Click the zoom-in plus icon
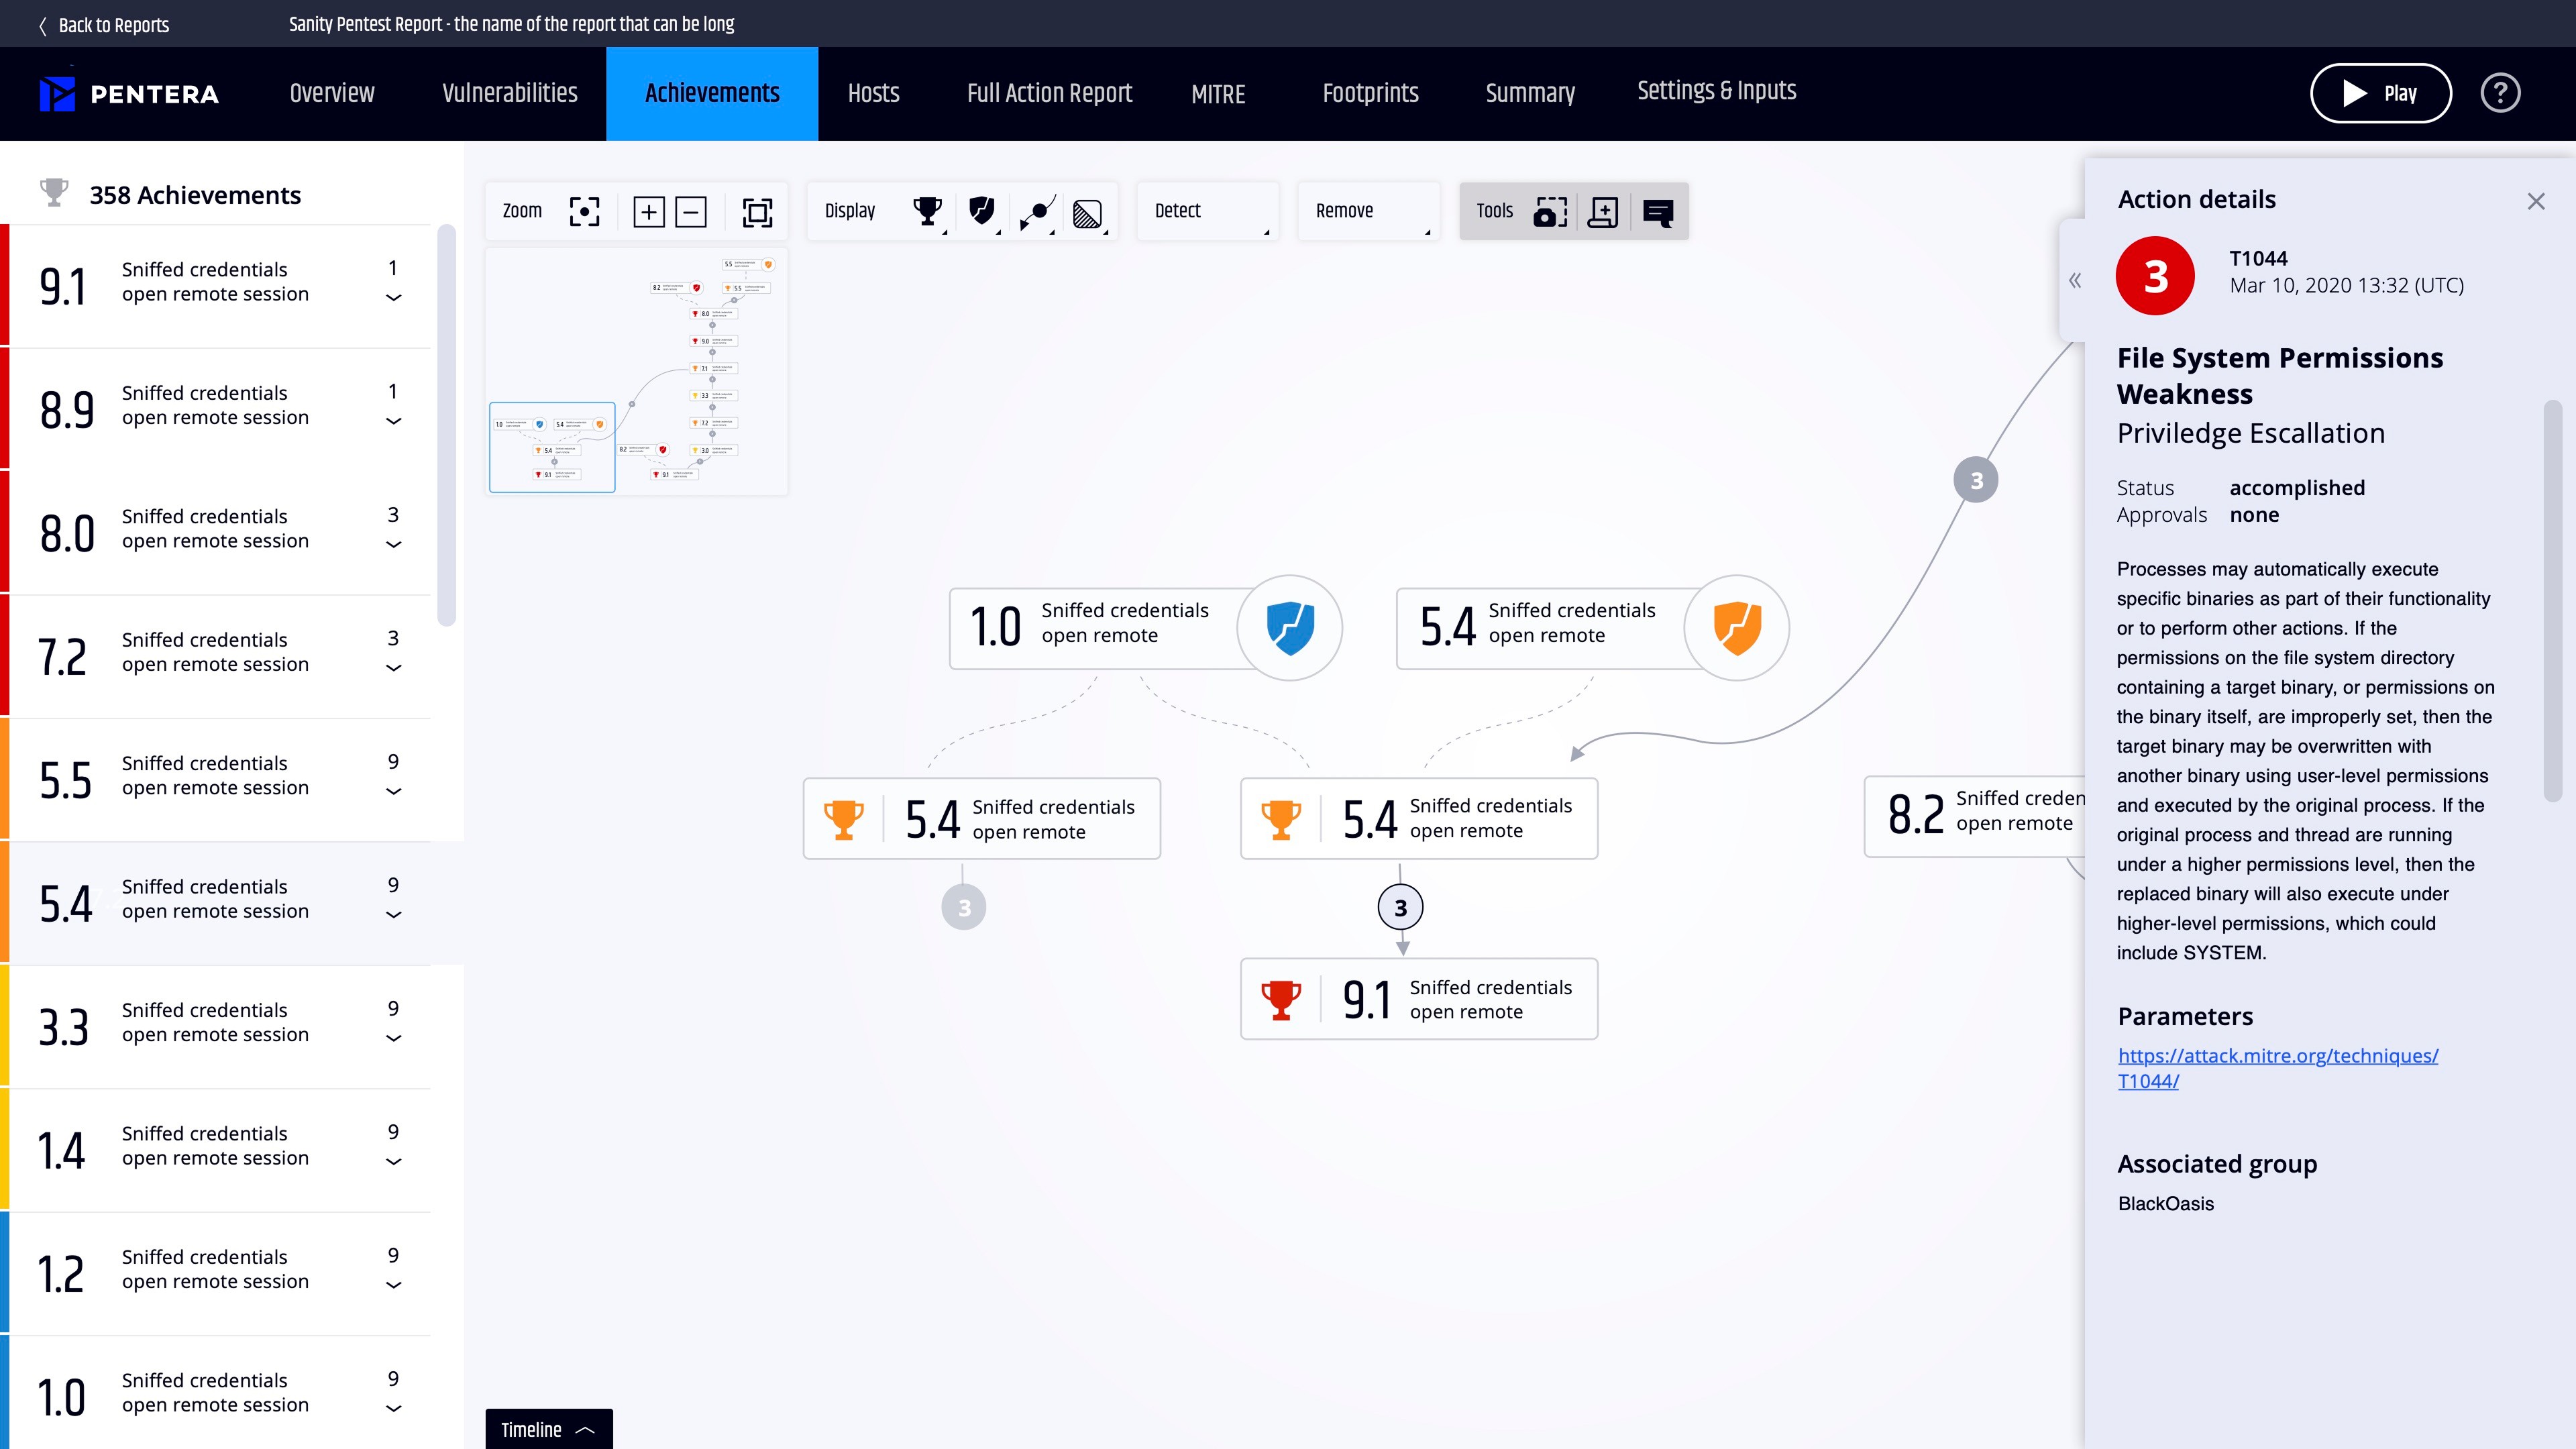The width and height of the screenshot is (2576, 1449). pos(649,212)
